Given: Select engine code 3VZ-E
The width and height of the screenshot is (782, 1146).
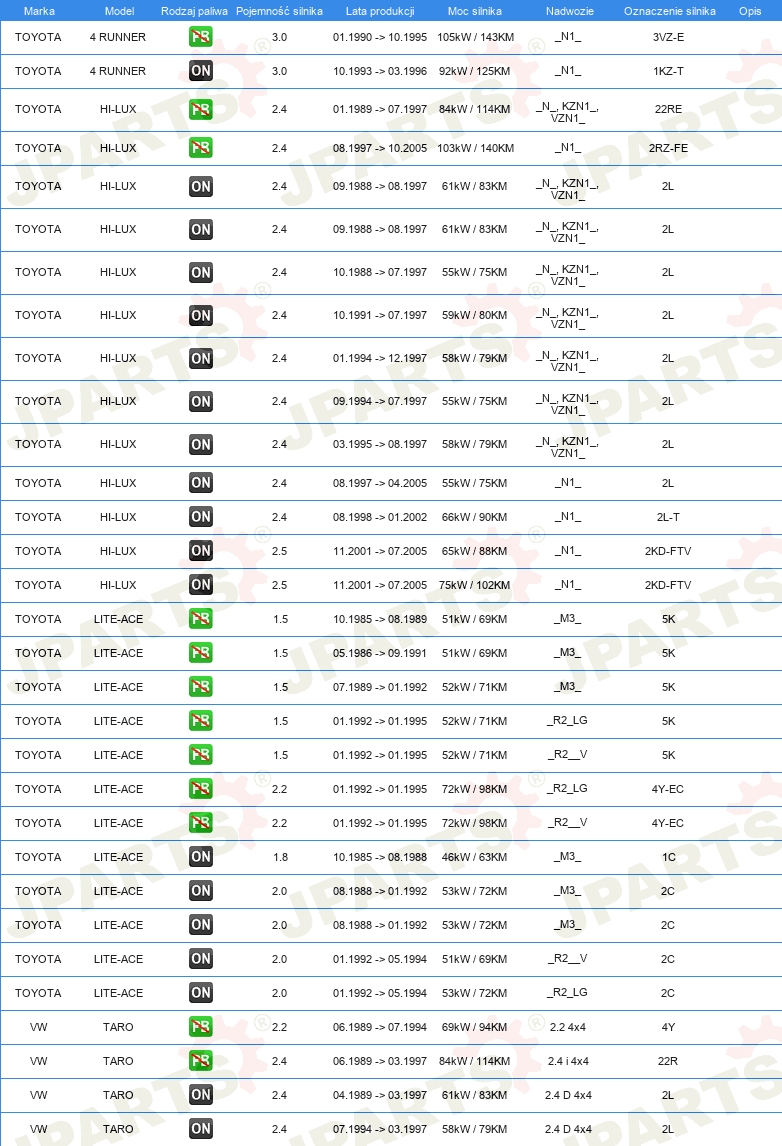Looking at the screenshot, I should tap(668, 37).
